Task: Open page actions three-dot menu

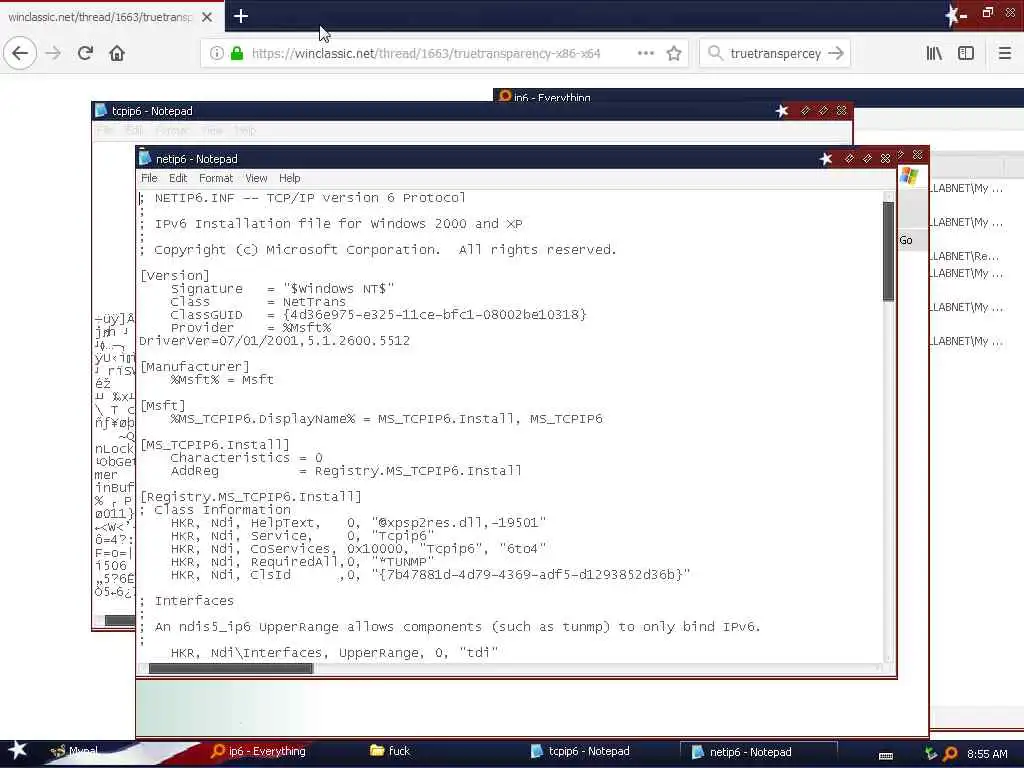Action: click(x=646, y=53)
